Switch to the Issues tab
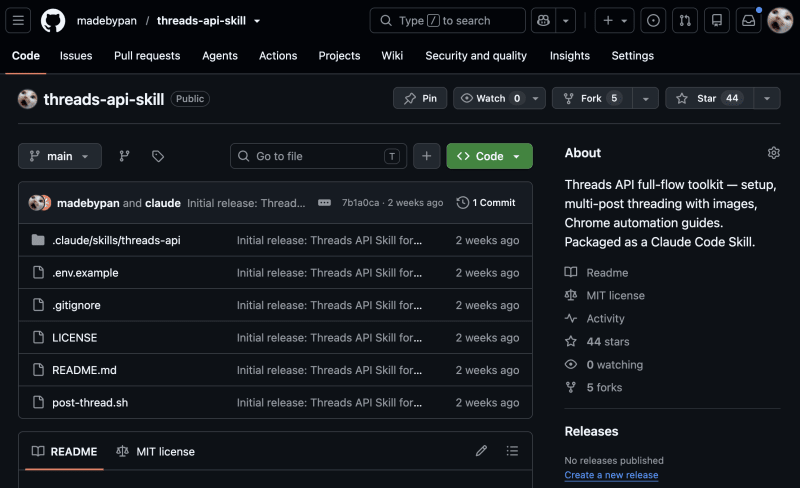800x488 pixels. click(x=76, y=56)
